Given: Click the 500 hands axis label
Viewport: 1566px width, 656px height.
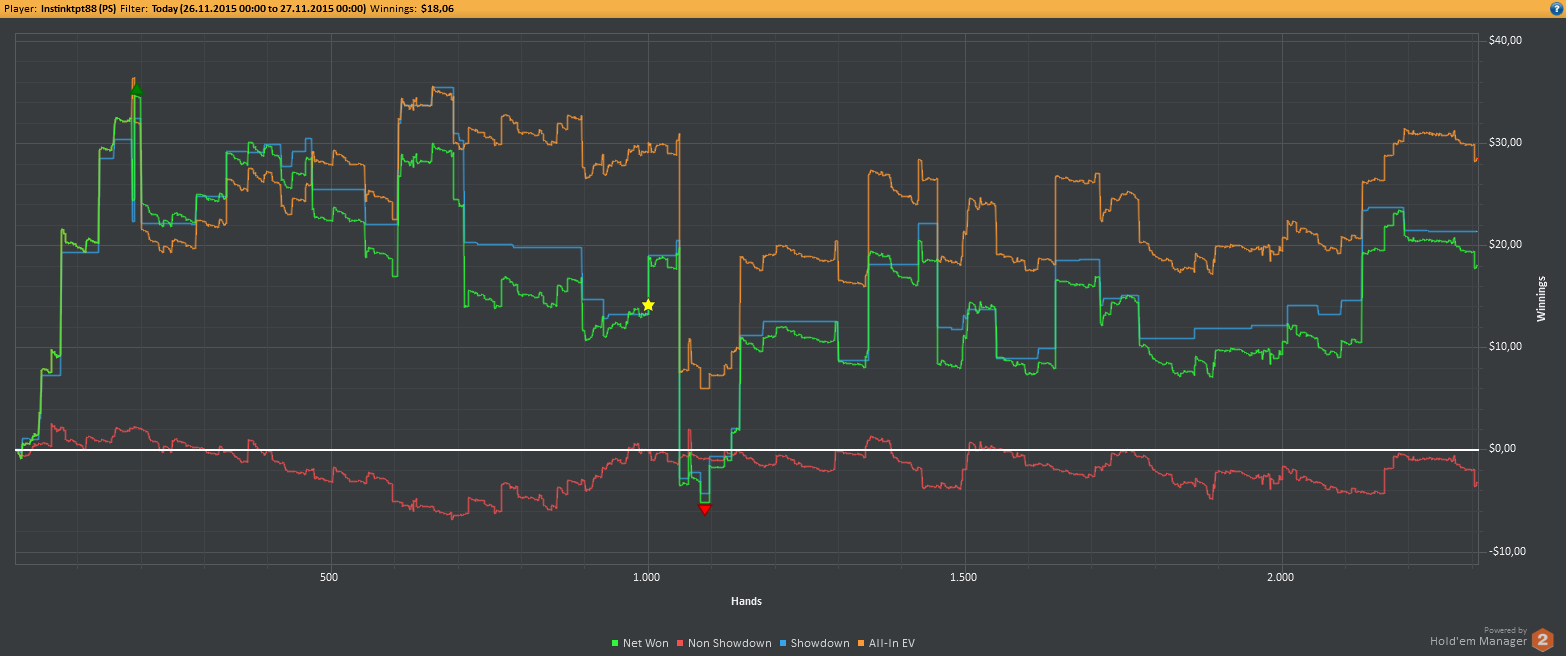Looking at the screenshot, I should [x=330, y=577].
